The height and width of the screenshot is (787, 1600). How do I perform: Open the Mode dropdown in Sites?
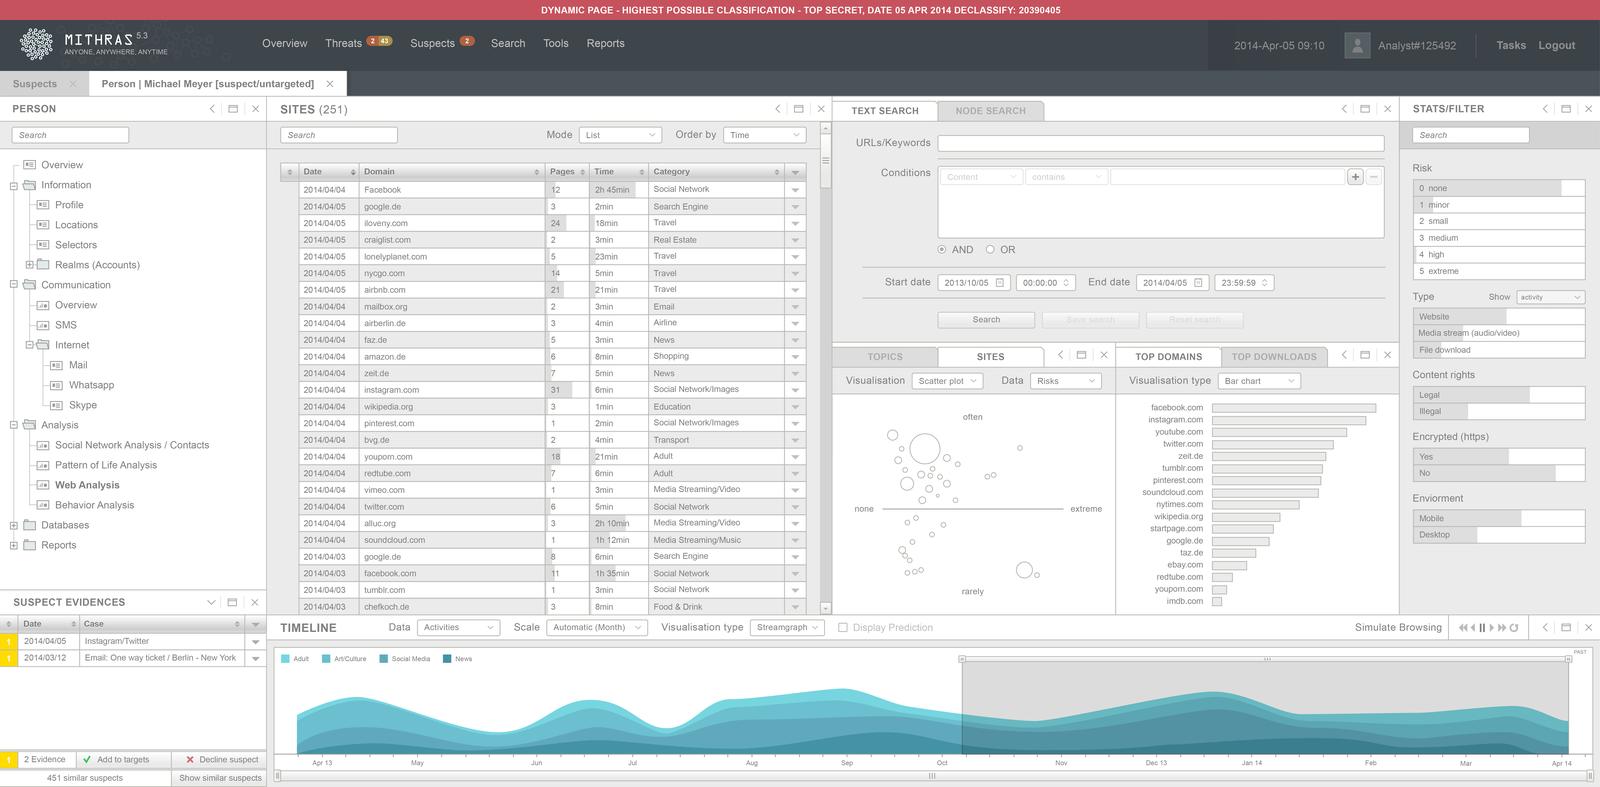tap(620, 135)
